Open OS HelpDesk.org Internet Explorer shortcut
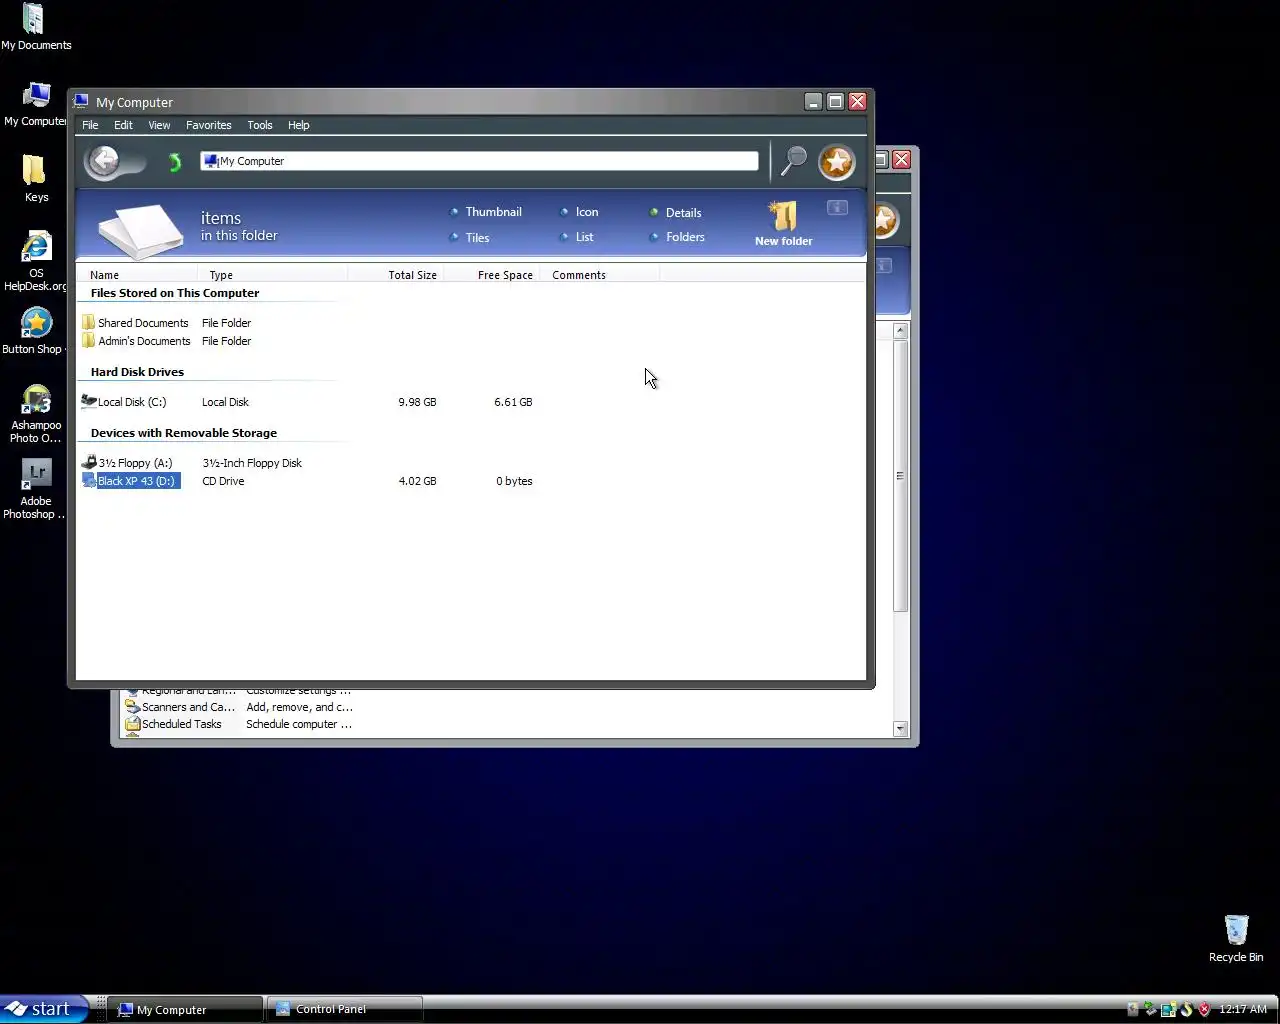Image resolution: width=1280 pixels, height=1024 pixels. coord(36,262)
